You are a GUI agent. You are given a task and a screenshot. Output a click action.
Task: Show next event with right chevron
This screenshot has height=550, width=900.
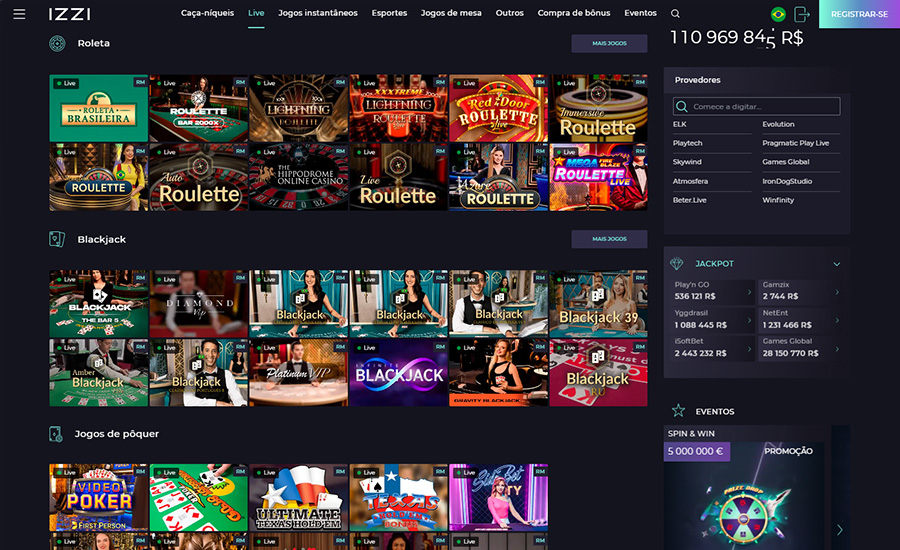(840, 529)
